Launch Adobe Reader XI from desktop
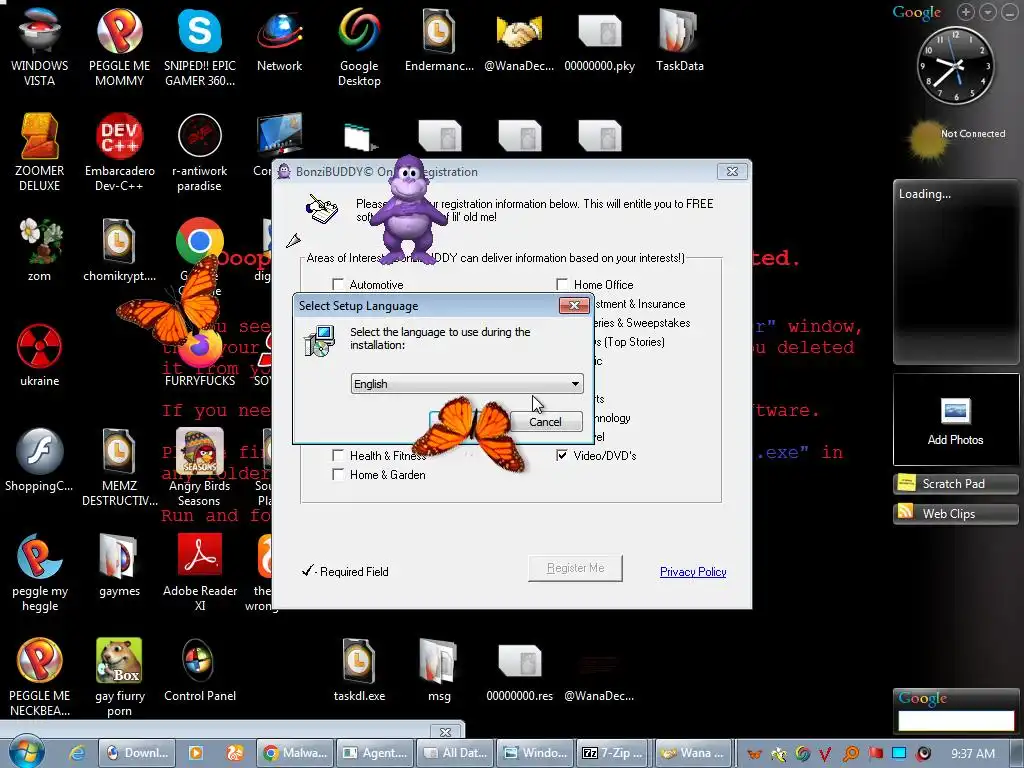This screenshot has width=1024, height=768. pyautogui.click(x=200, y=572)
